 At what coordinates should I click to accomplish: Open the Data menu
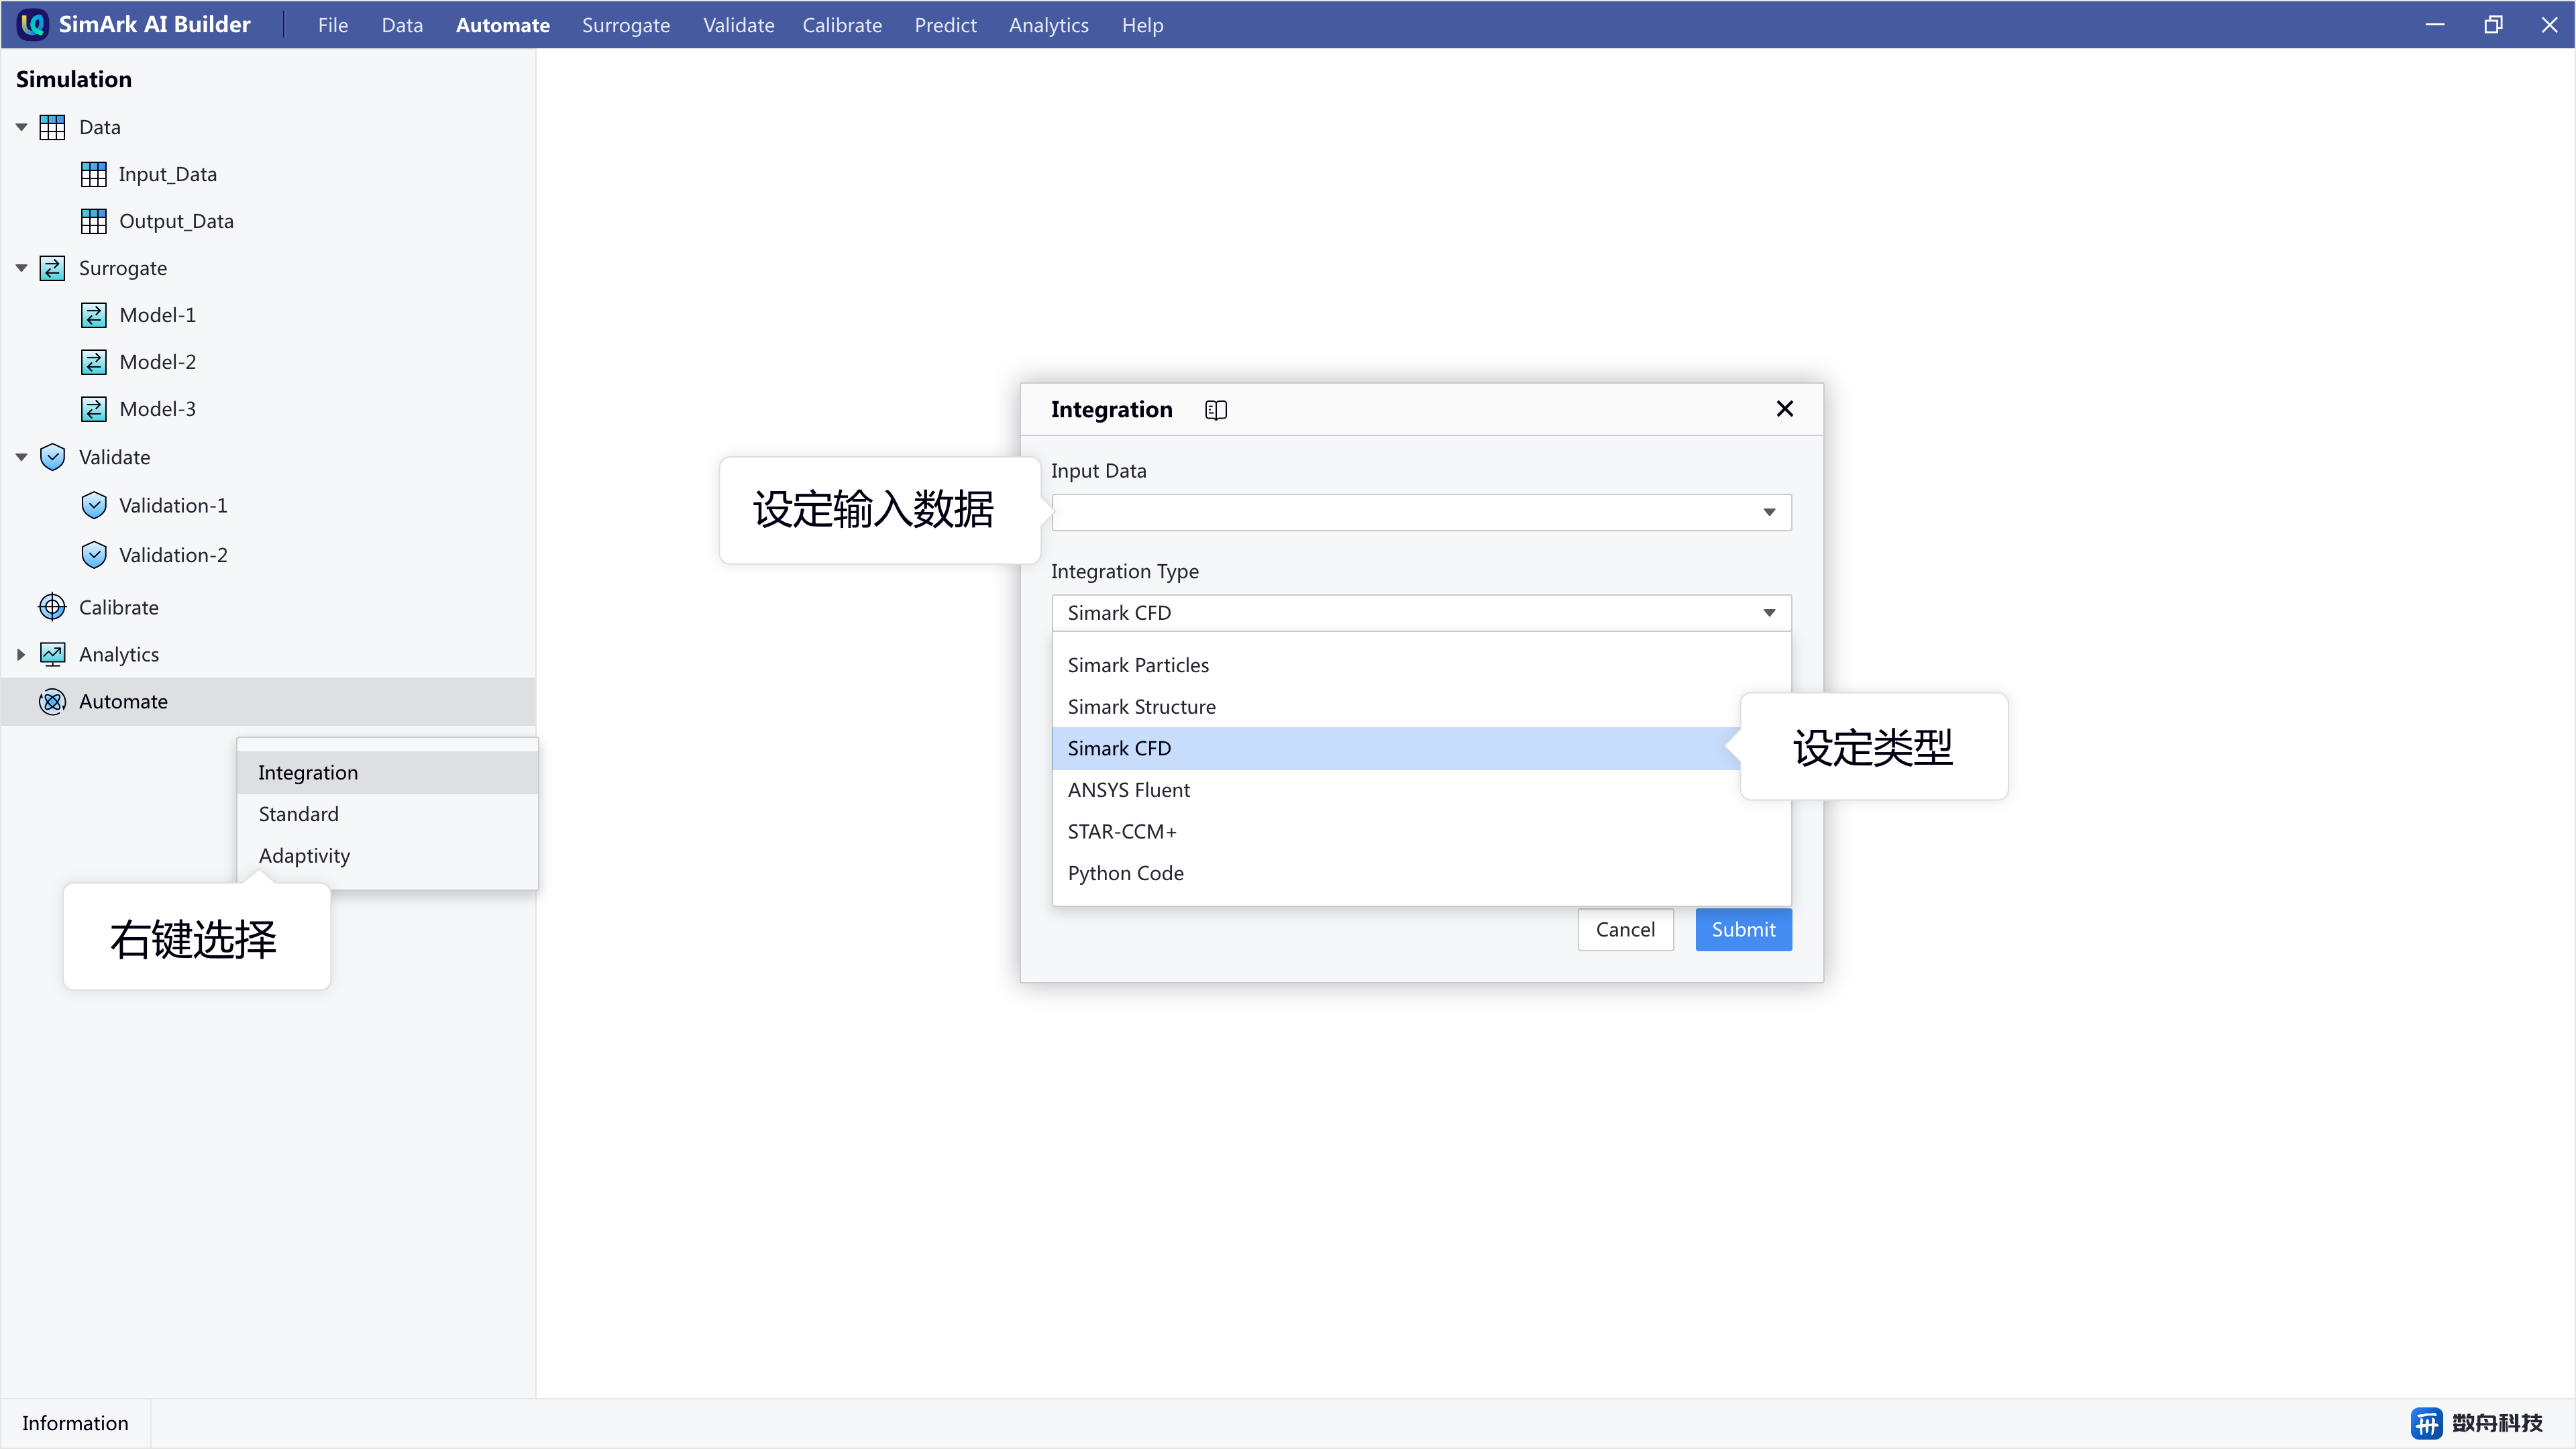pyautogui.click(x=402, y=25)
